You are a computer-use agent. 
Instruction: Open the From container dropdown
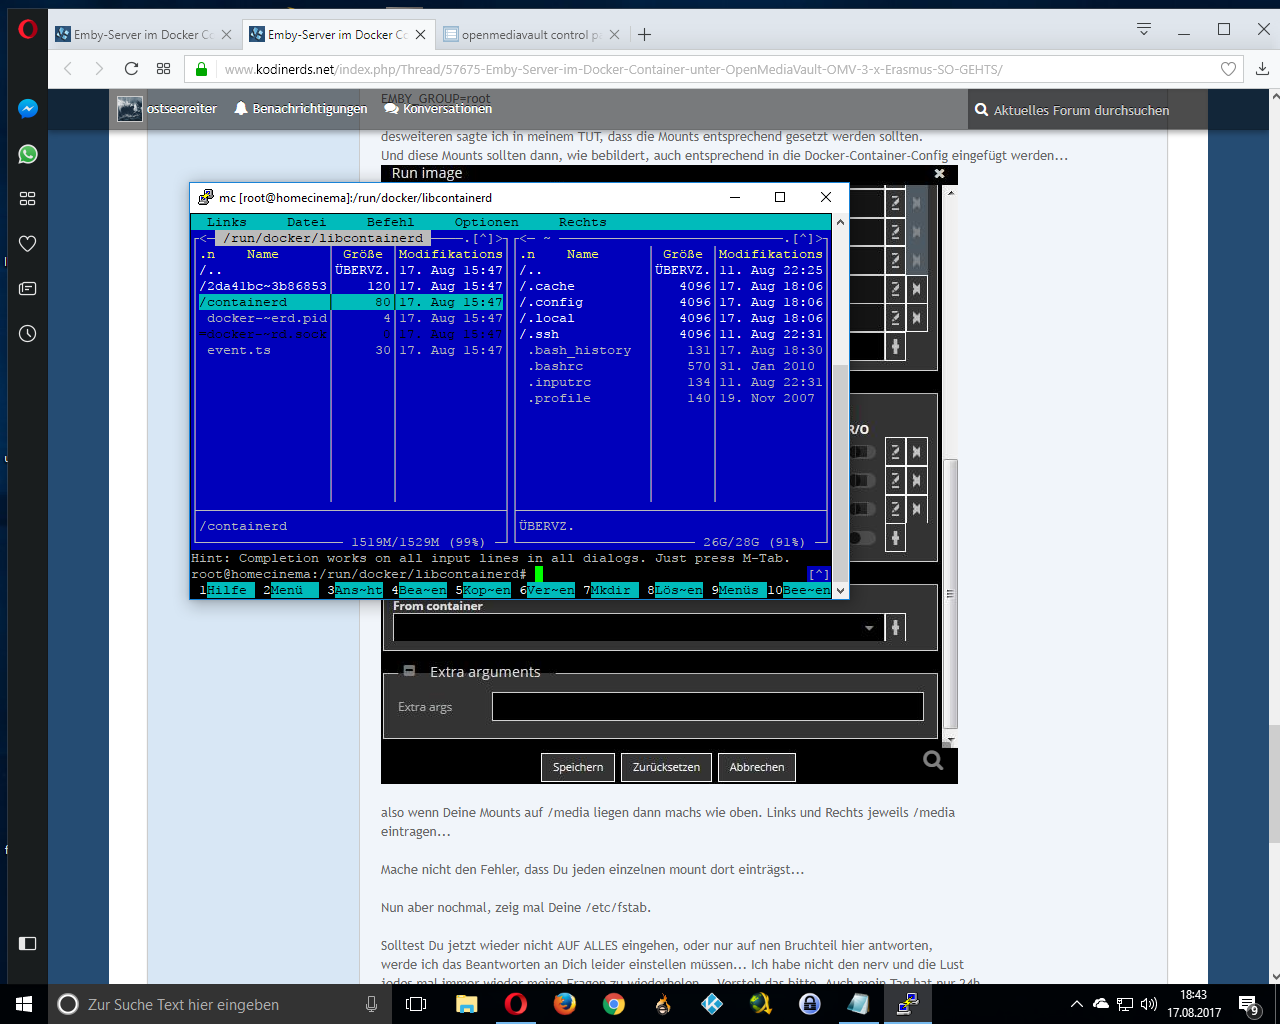(x=868, y=628)
